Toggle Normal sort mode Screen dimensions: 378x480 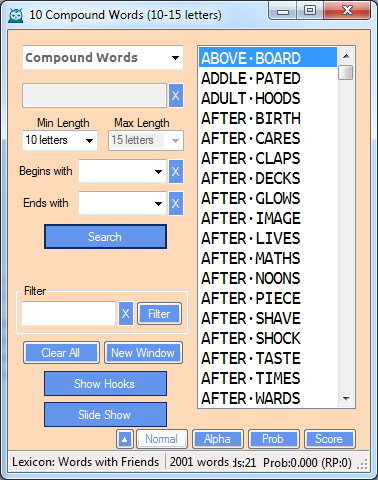coord(162,439)
